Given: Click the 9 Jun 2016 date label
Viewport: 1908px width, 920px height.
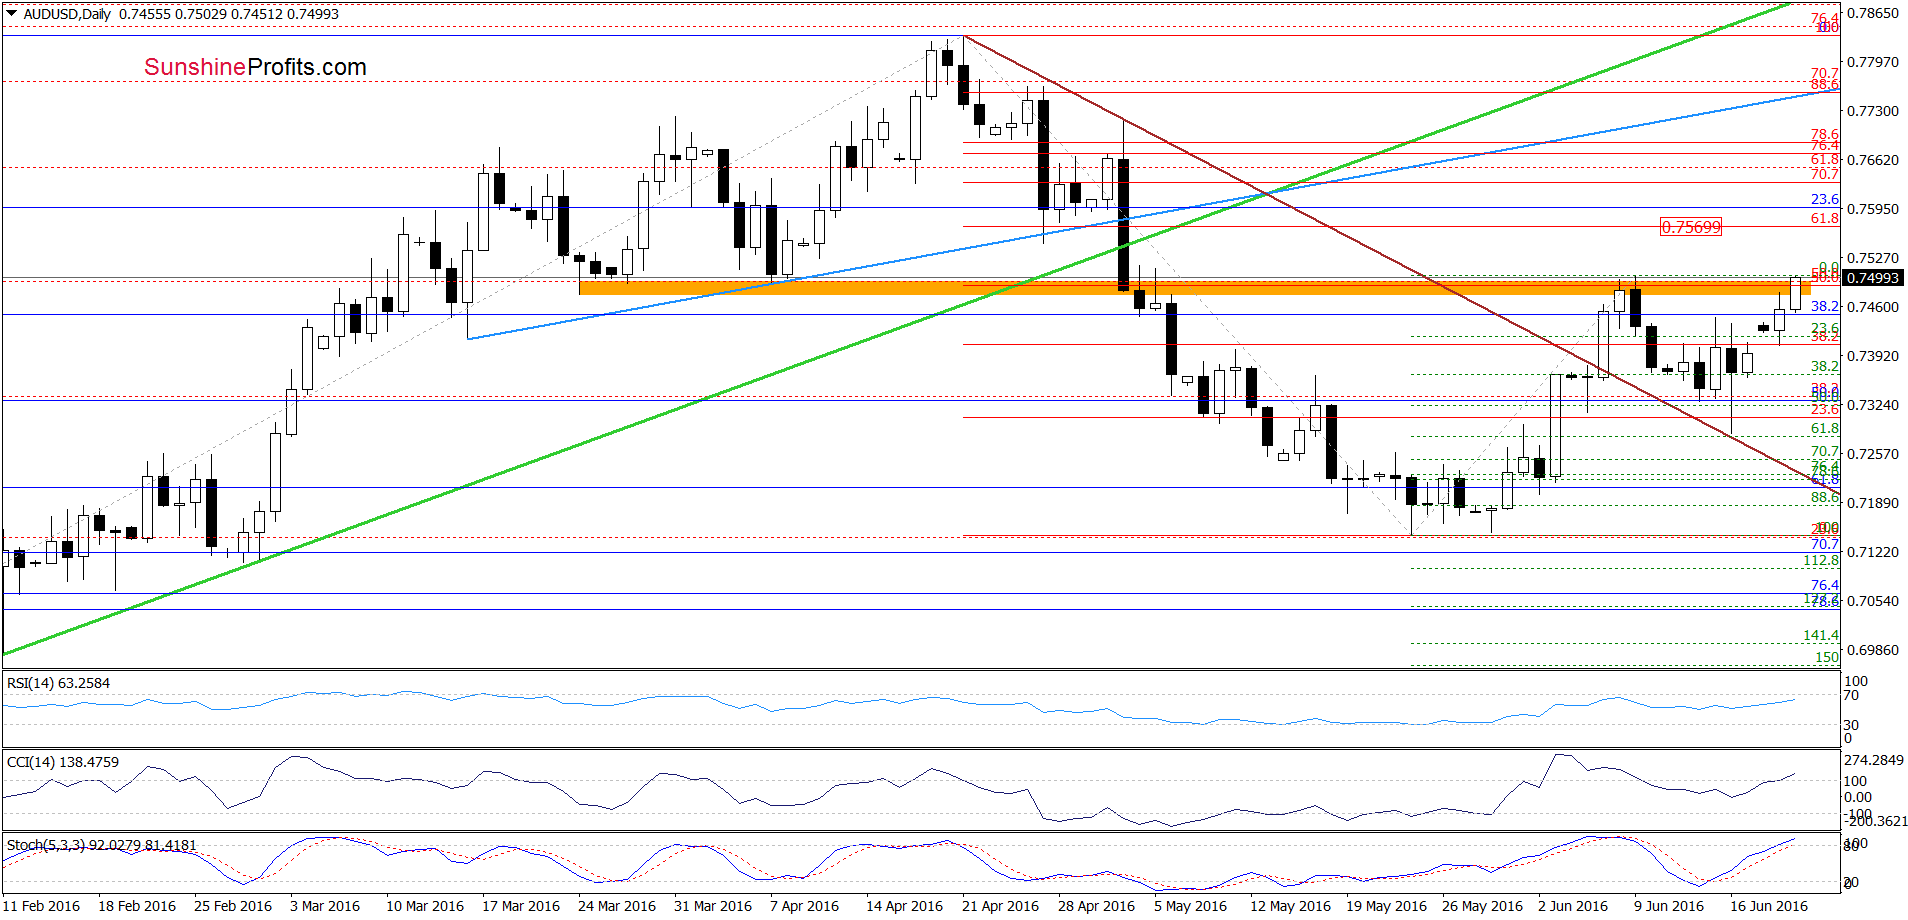Looking at the screenshot, I should (1669, 906).
